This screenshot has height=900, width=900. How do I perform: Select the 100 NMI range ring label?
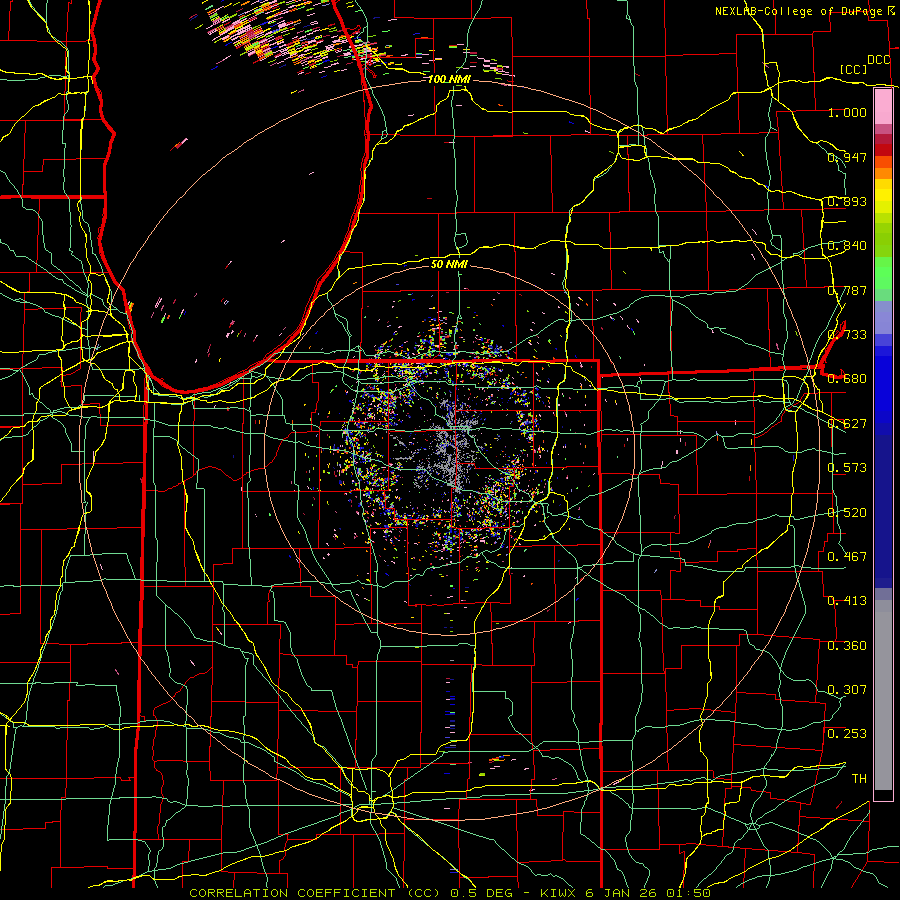pos(449,79)
